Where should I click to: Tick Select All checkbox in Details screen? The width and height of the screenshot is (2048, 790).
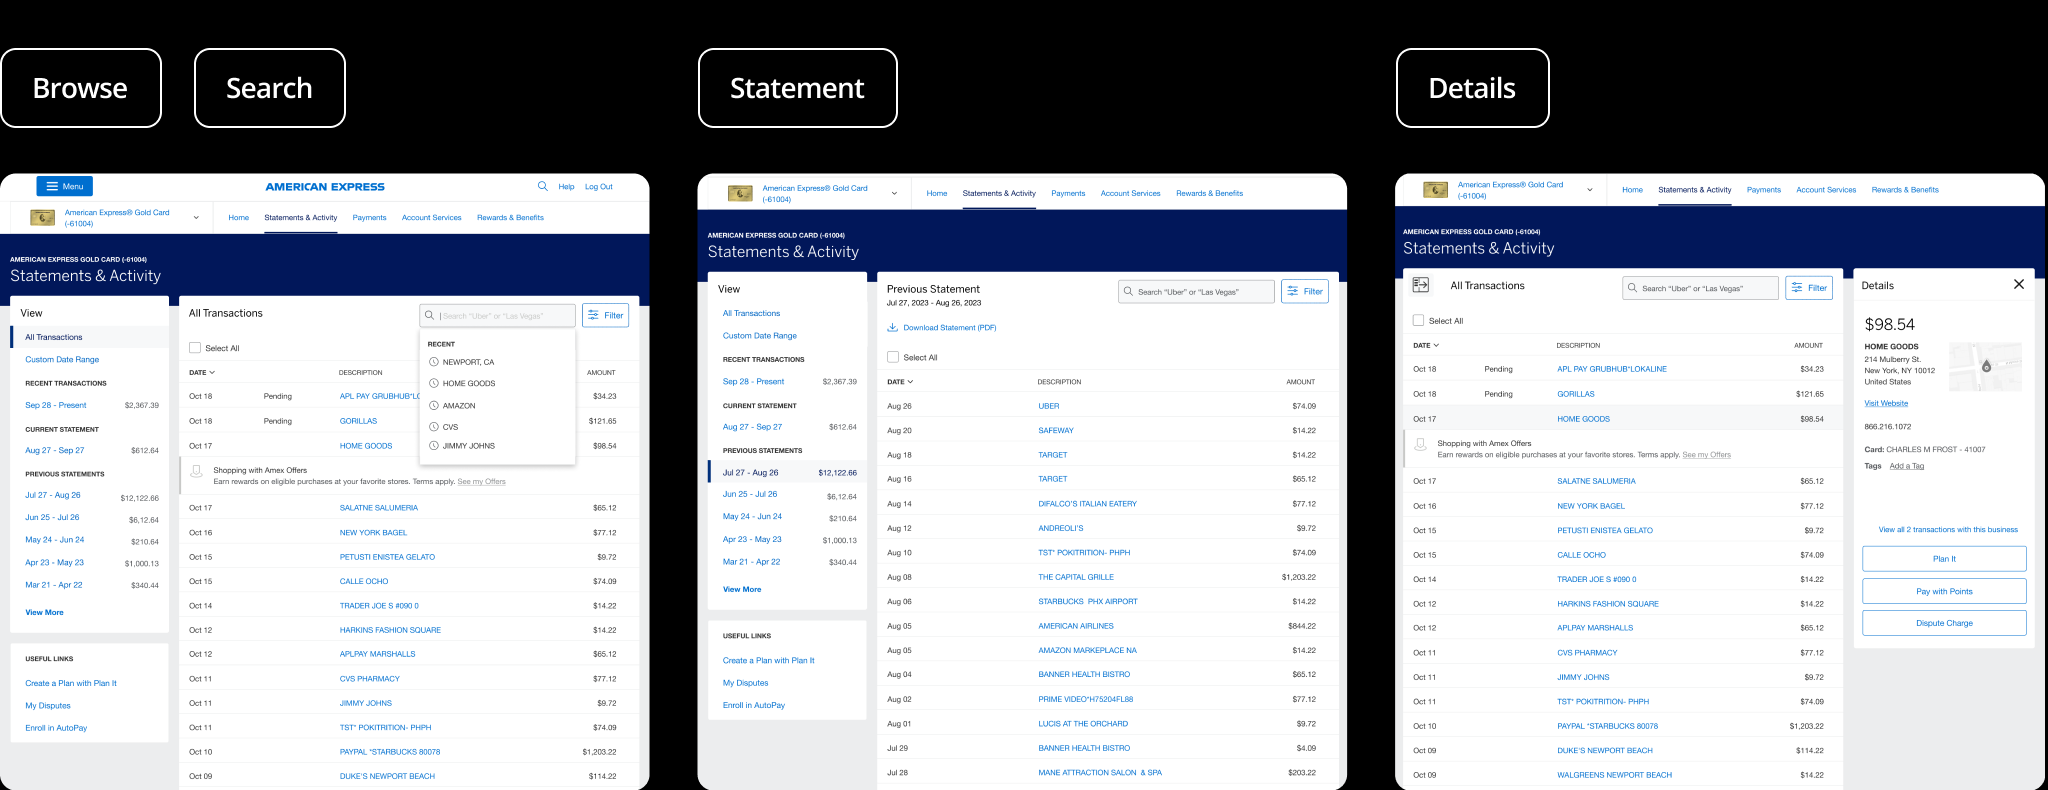tap(1418, 321)
